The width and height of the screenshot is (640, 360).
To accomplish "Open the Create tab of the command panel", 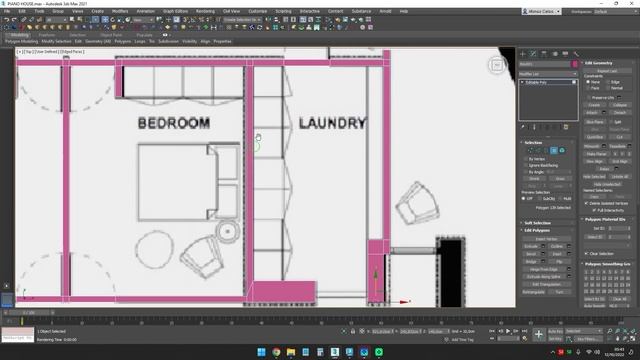I will click(523, 54).
